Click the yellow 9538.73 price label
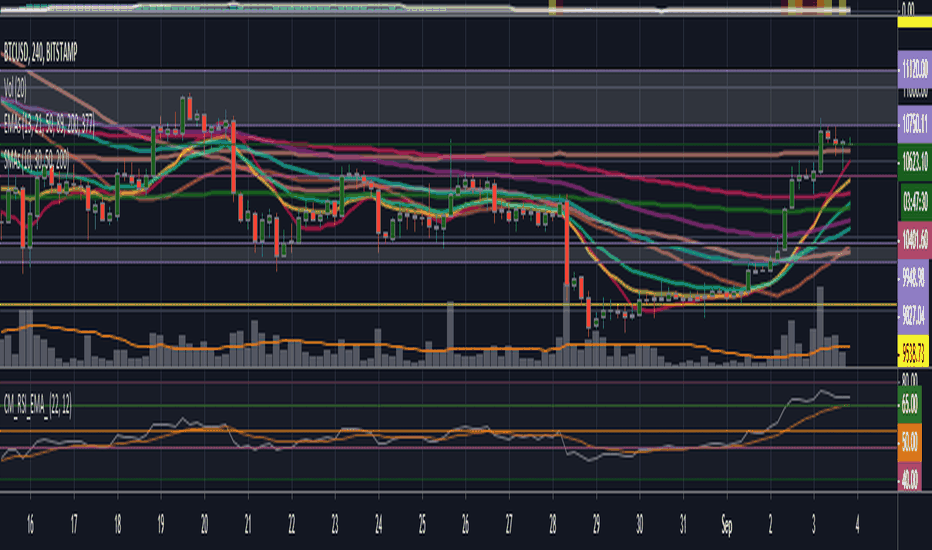 (913, 353)
